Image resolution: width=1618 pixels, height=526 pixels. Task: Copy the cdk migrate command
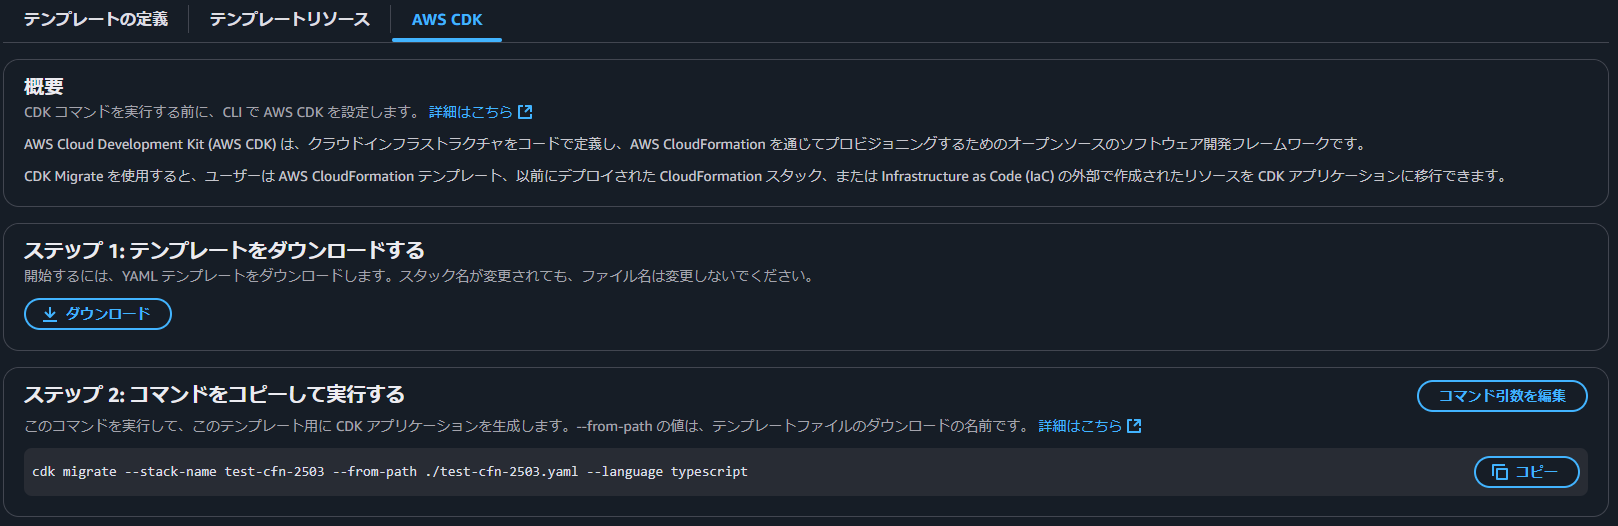click(x=1526, y=472)
